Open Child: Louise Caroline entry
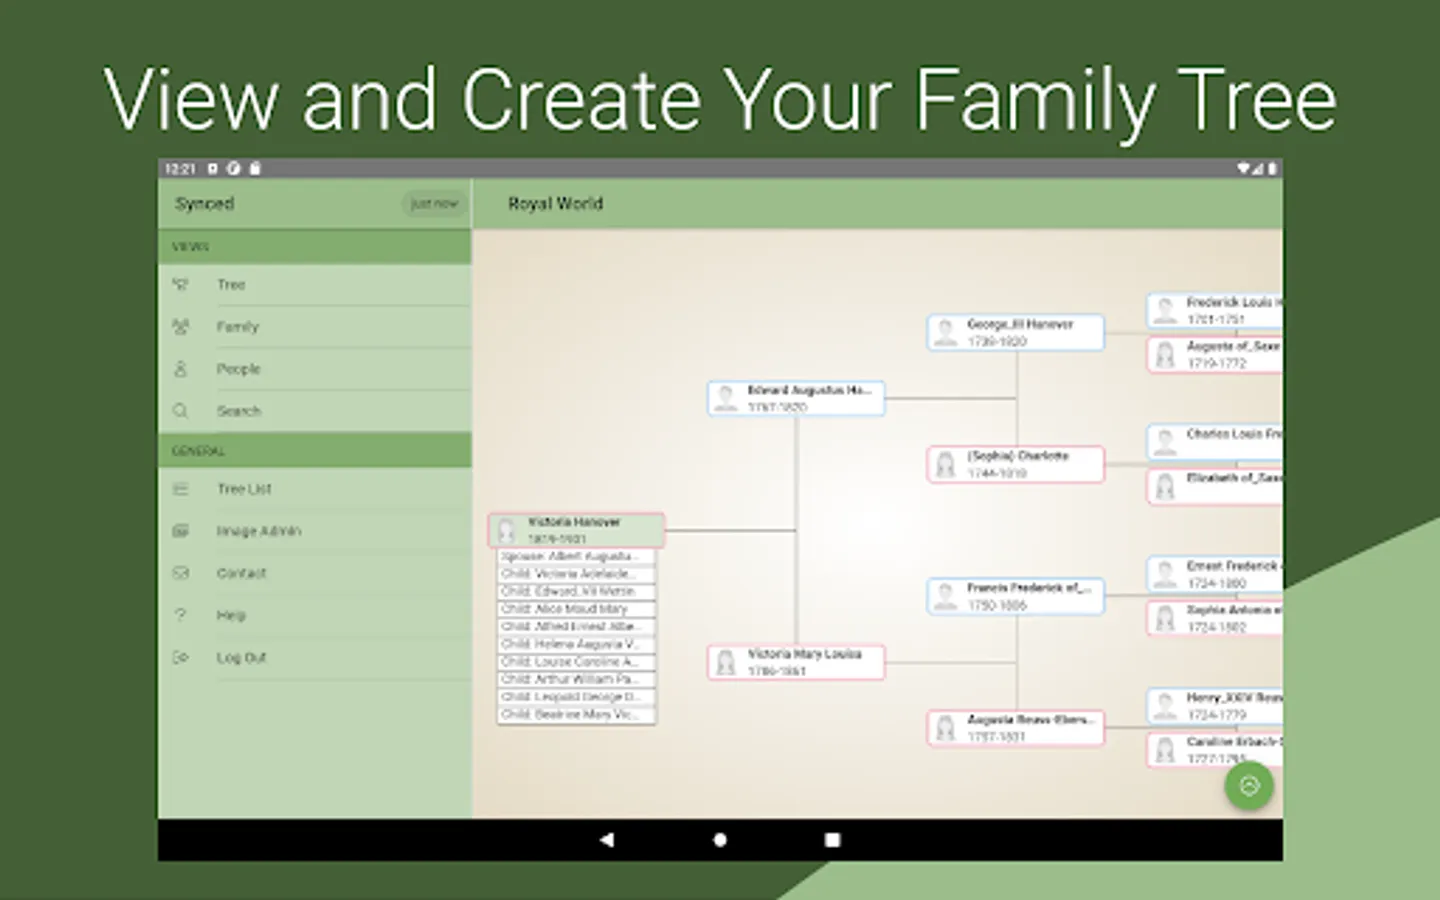This screenshot has width=1440, height=900. (577, 662)
